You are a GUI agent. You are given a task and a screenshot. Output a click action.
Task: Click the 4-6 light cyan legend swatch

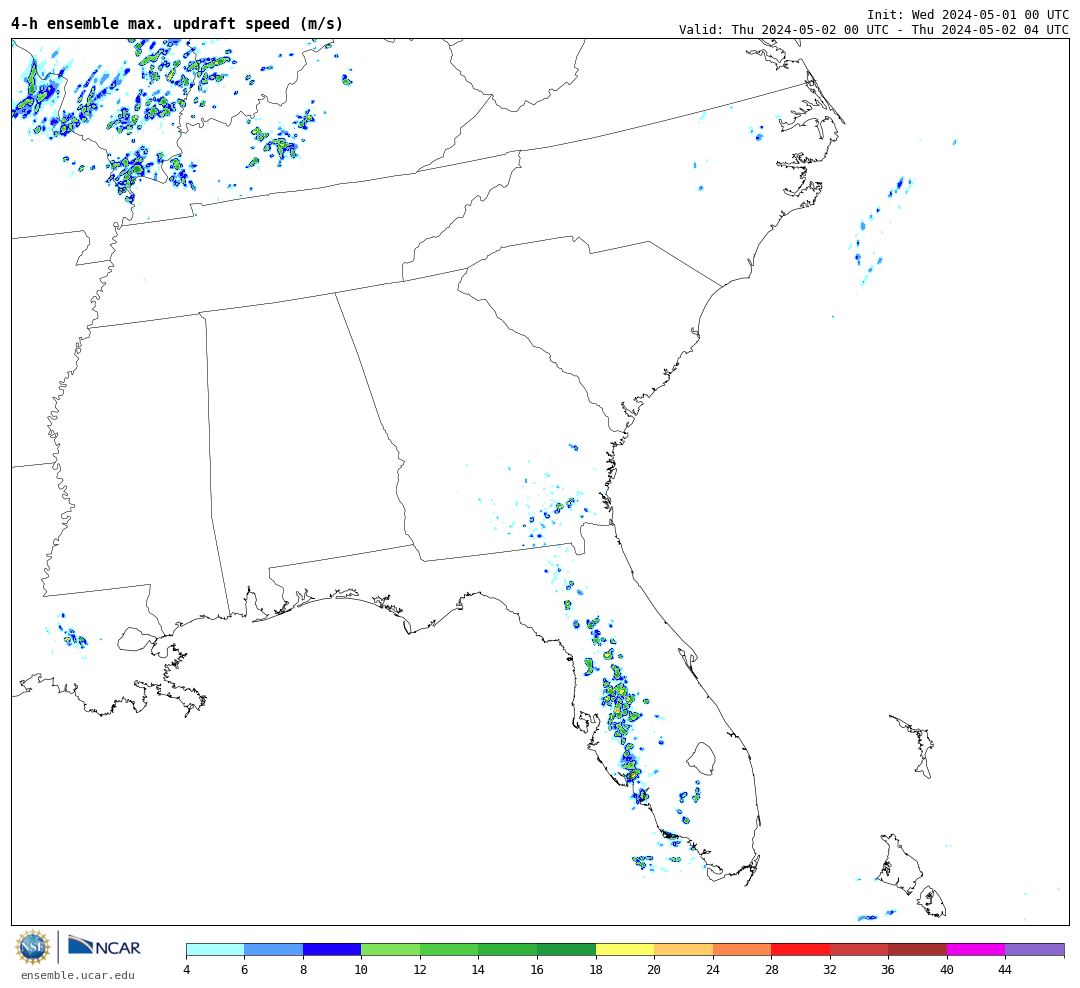pyautogui.click(x=215, y=949)
